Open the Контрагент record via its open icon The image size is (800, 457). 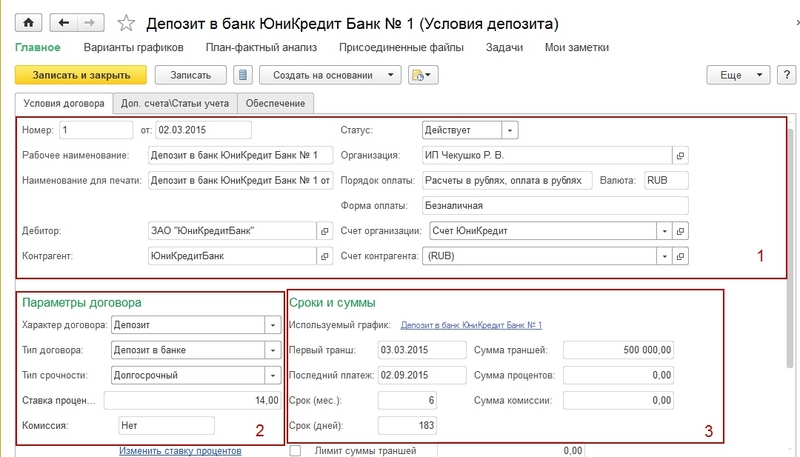coord(324,256)
